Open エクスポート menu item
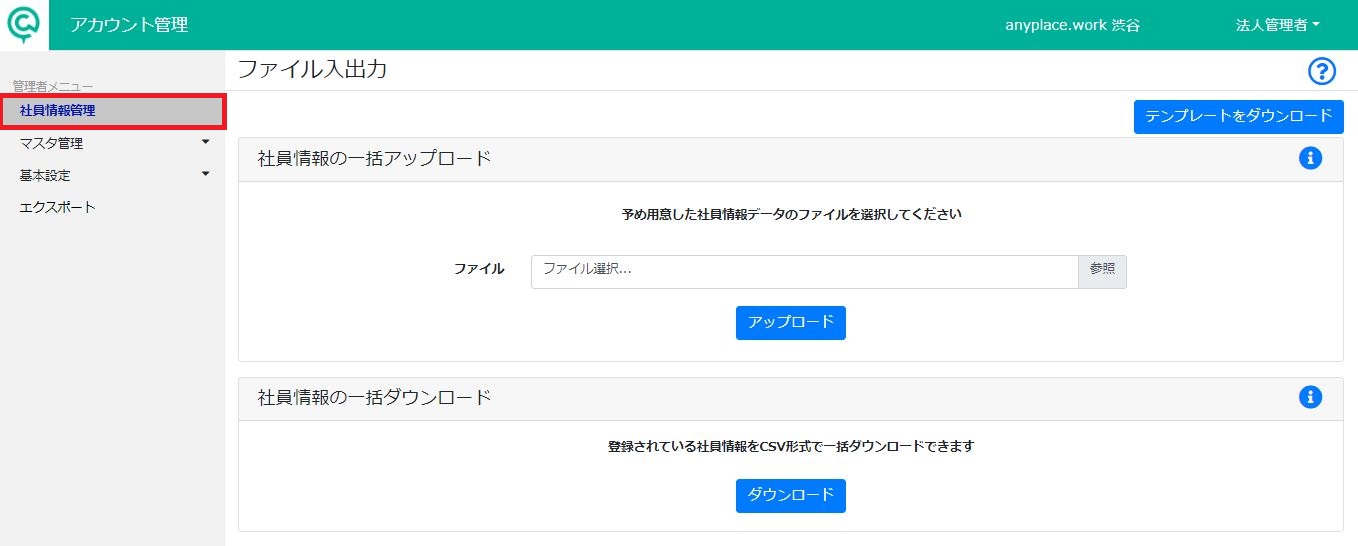 pos(58,207)
